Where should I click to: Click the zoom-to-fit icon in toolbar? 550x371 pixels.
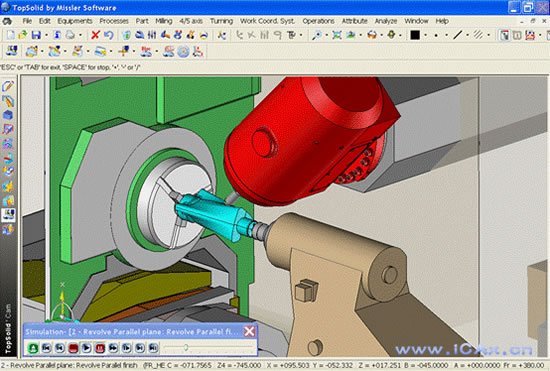(337, 35)
